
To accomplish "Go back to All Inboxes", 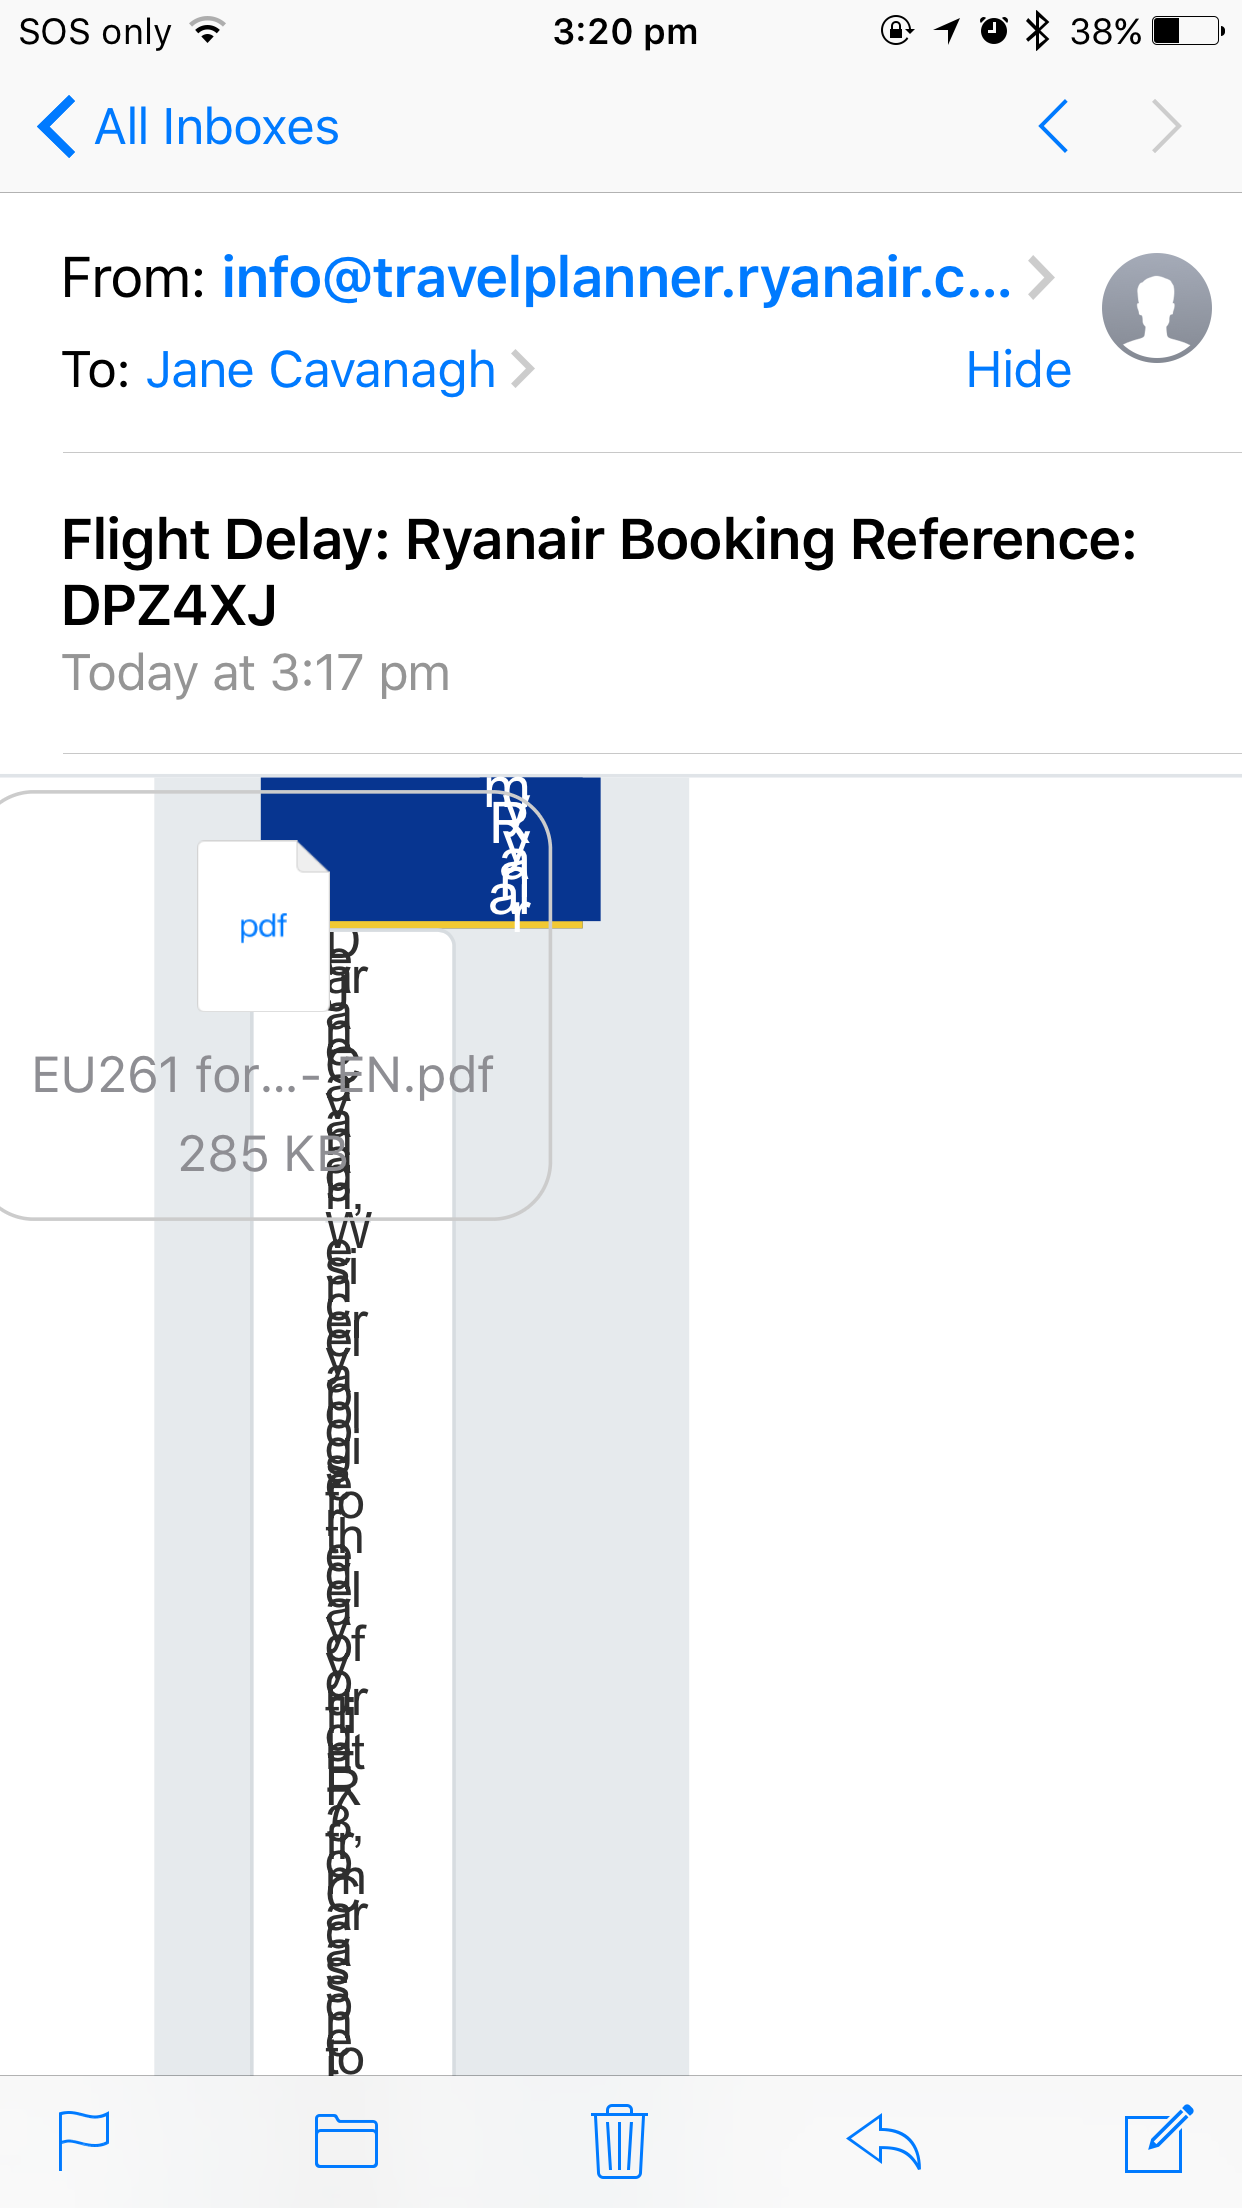I will pyautogui.click(x=190, y=127).
